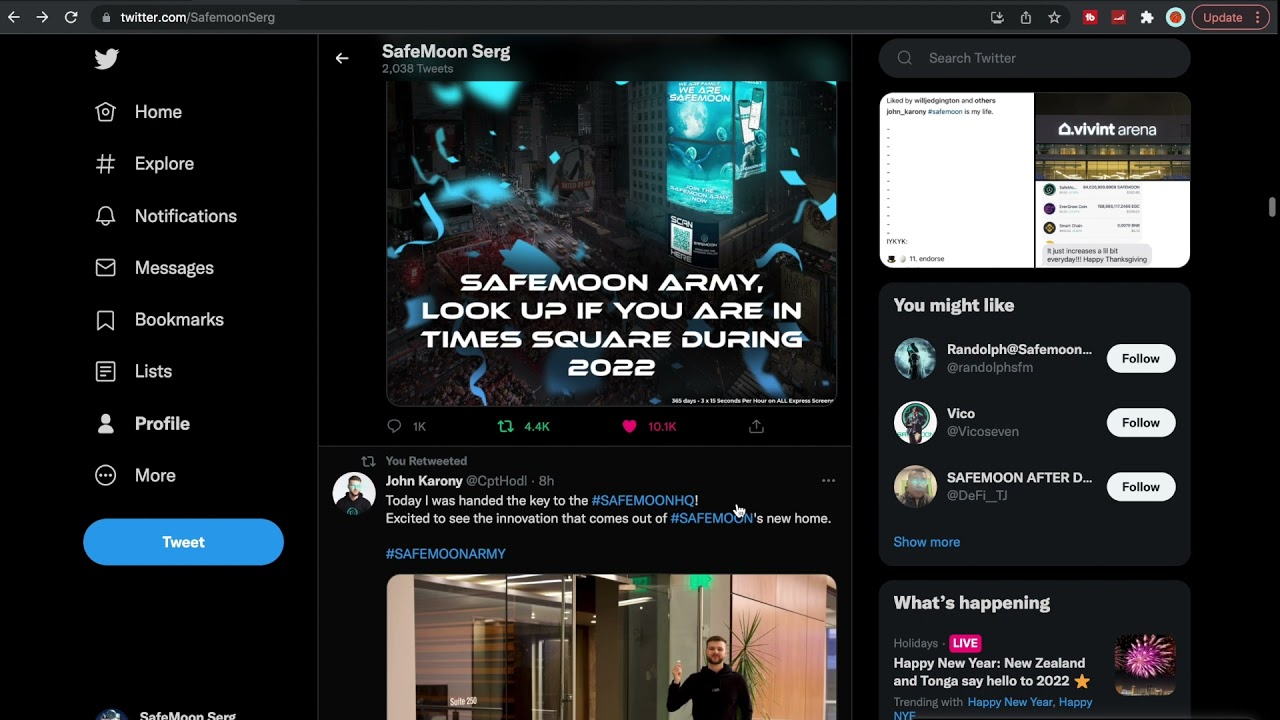Click the 8h tweet timestamp
The image size is (1280, 720).
coord(546,481)
